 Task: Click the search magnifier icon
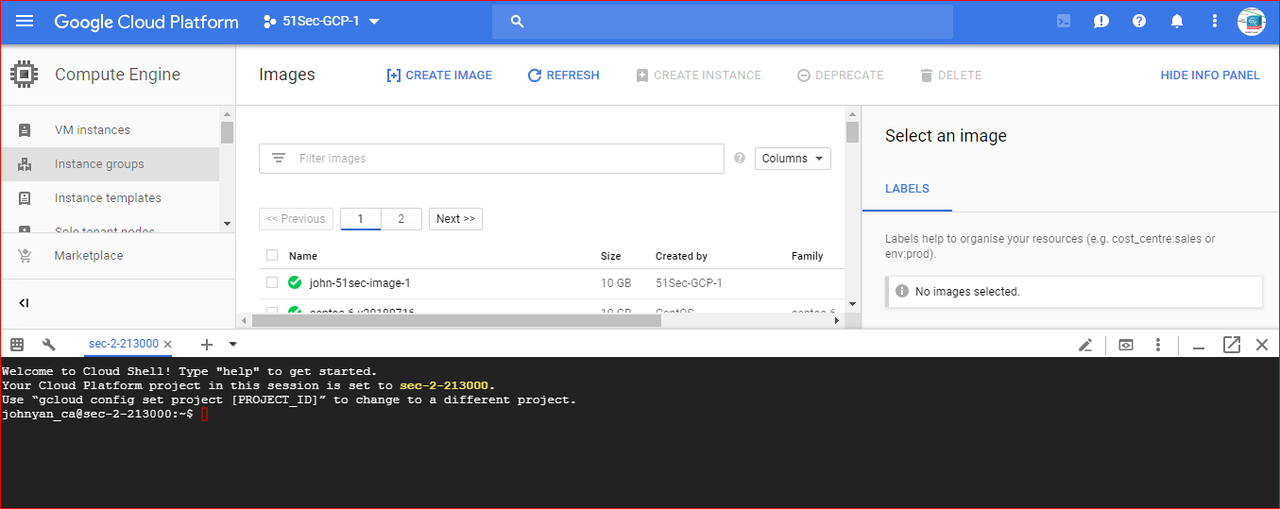pos(517,21)
